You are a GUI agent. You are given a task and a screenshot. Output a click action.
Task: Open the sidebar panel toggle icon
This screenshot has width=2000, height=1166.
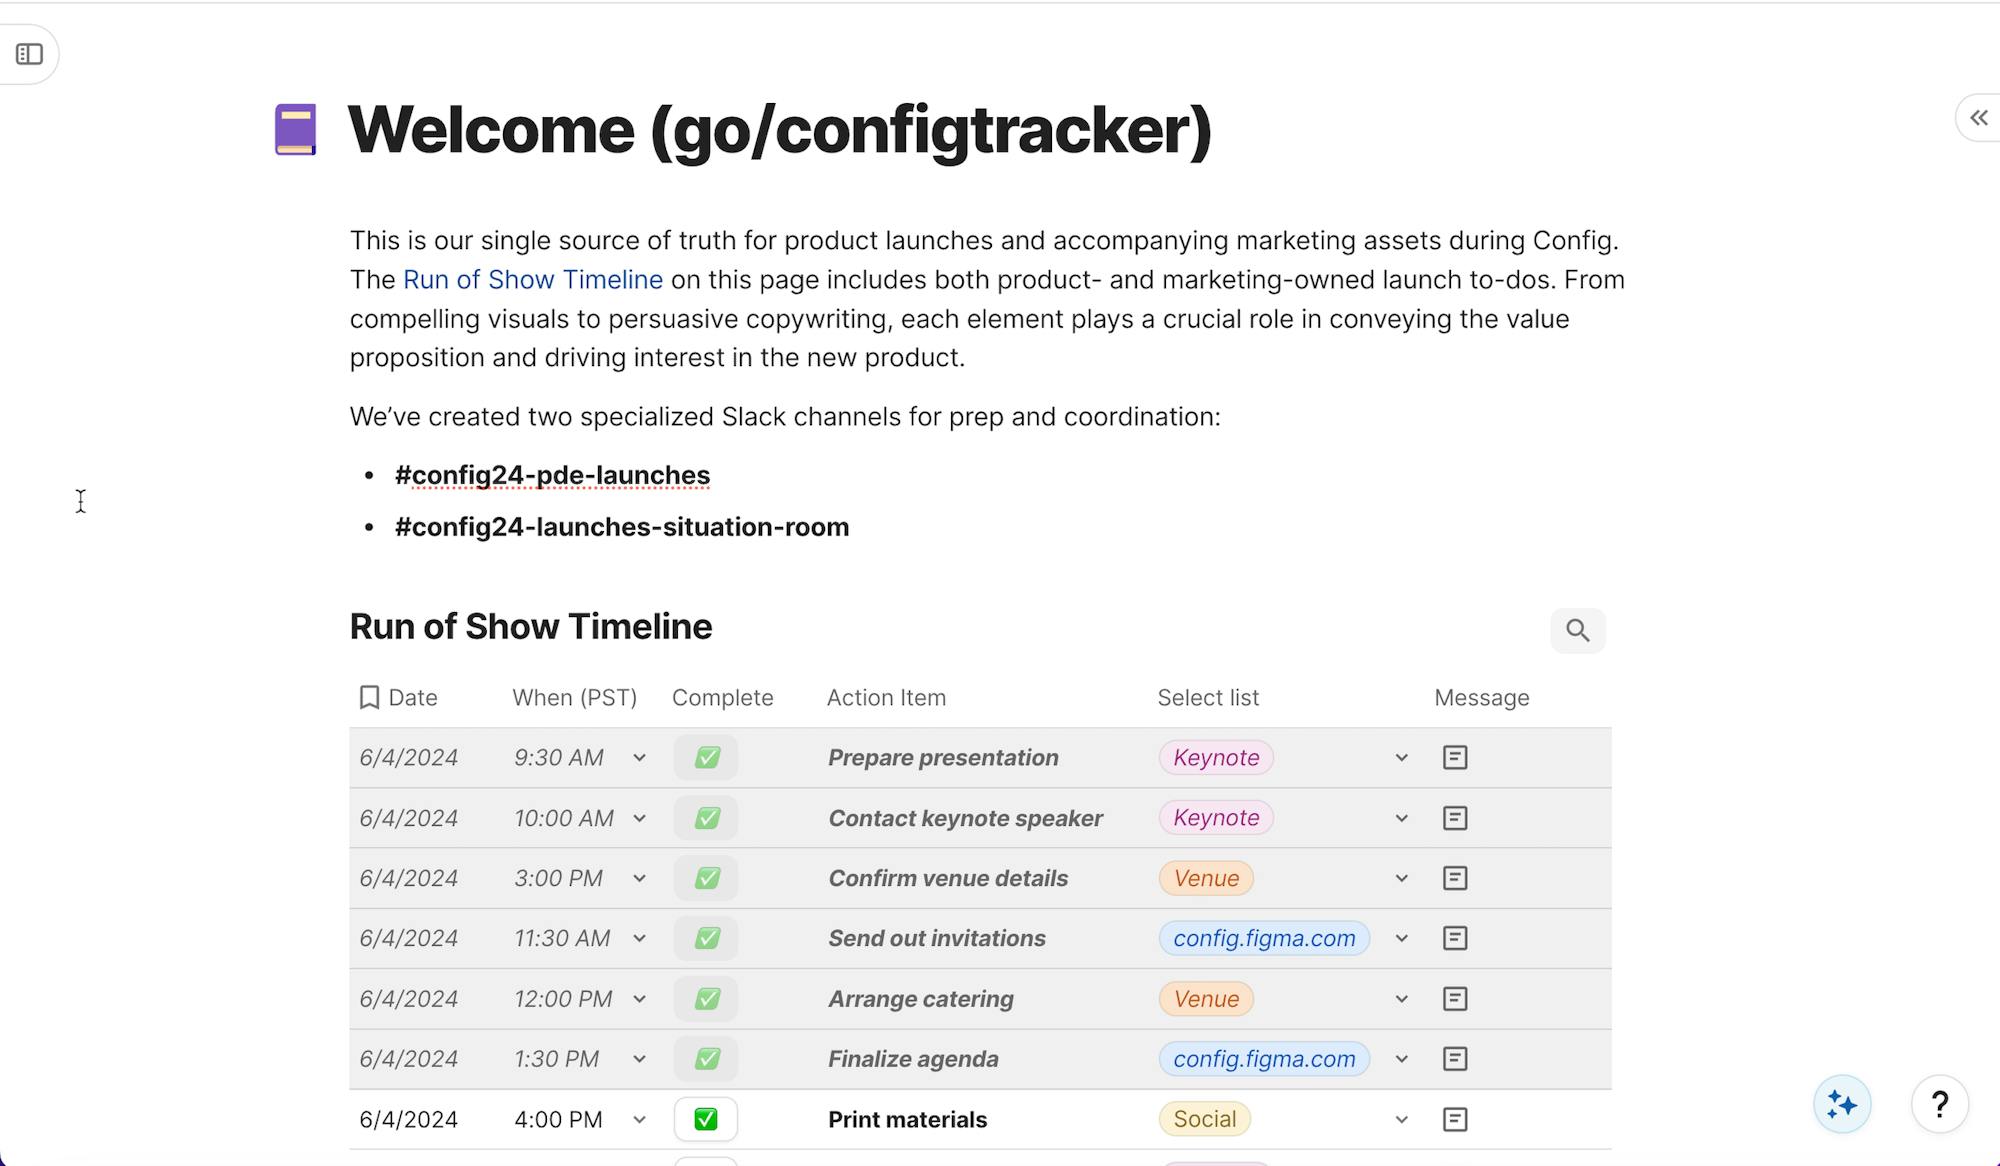coord(30,54)
